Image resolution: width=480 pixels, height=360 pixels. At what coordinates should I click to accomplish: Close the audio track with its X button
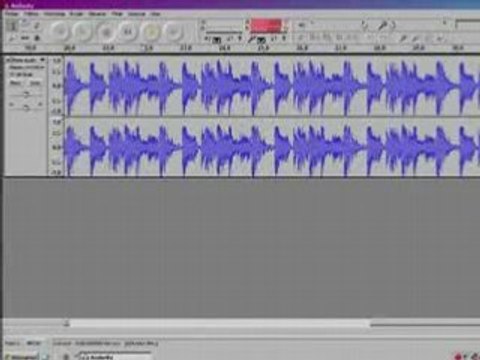pyautogui.click(x=9, y=60)
